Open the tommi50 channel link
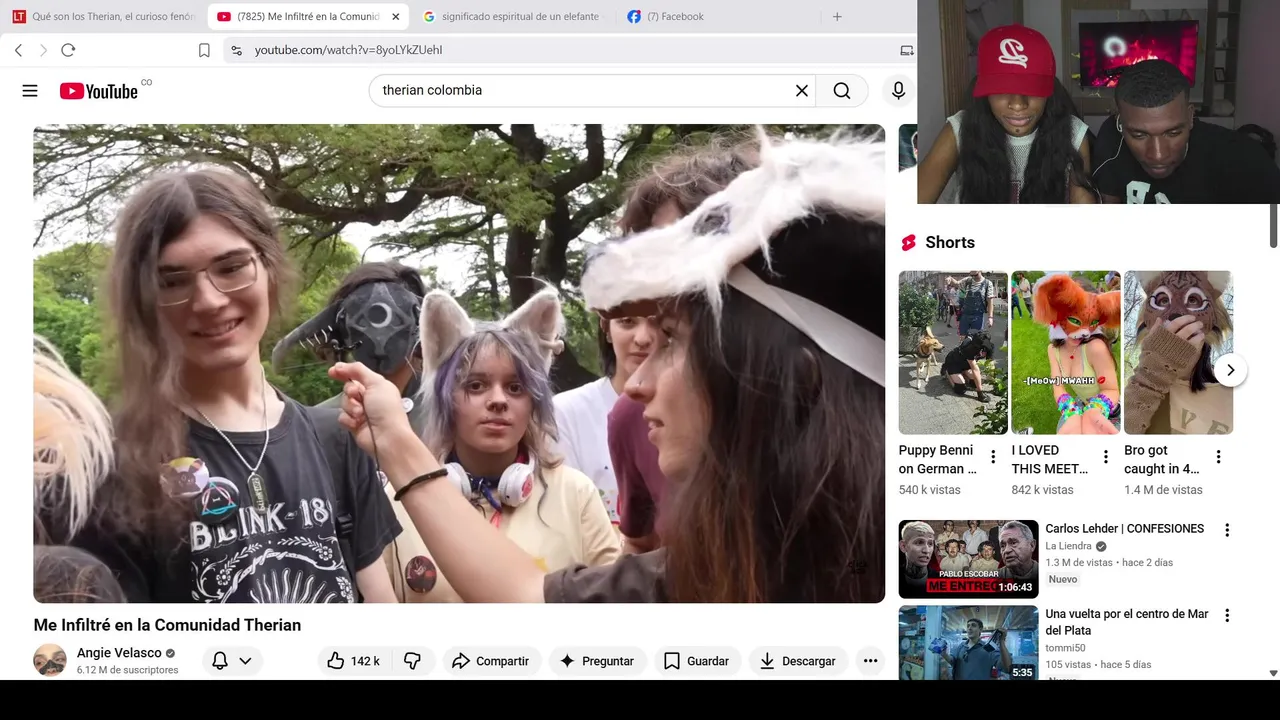 pyautogui.click(x=1065, y=648)
